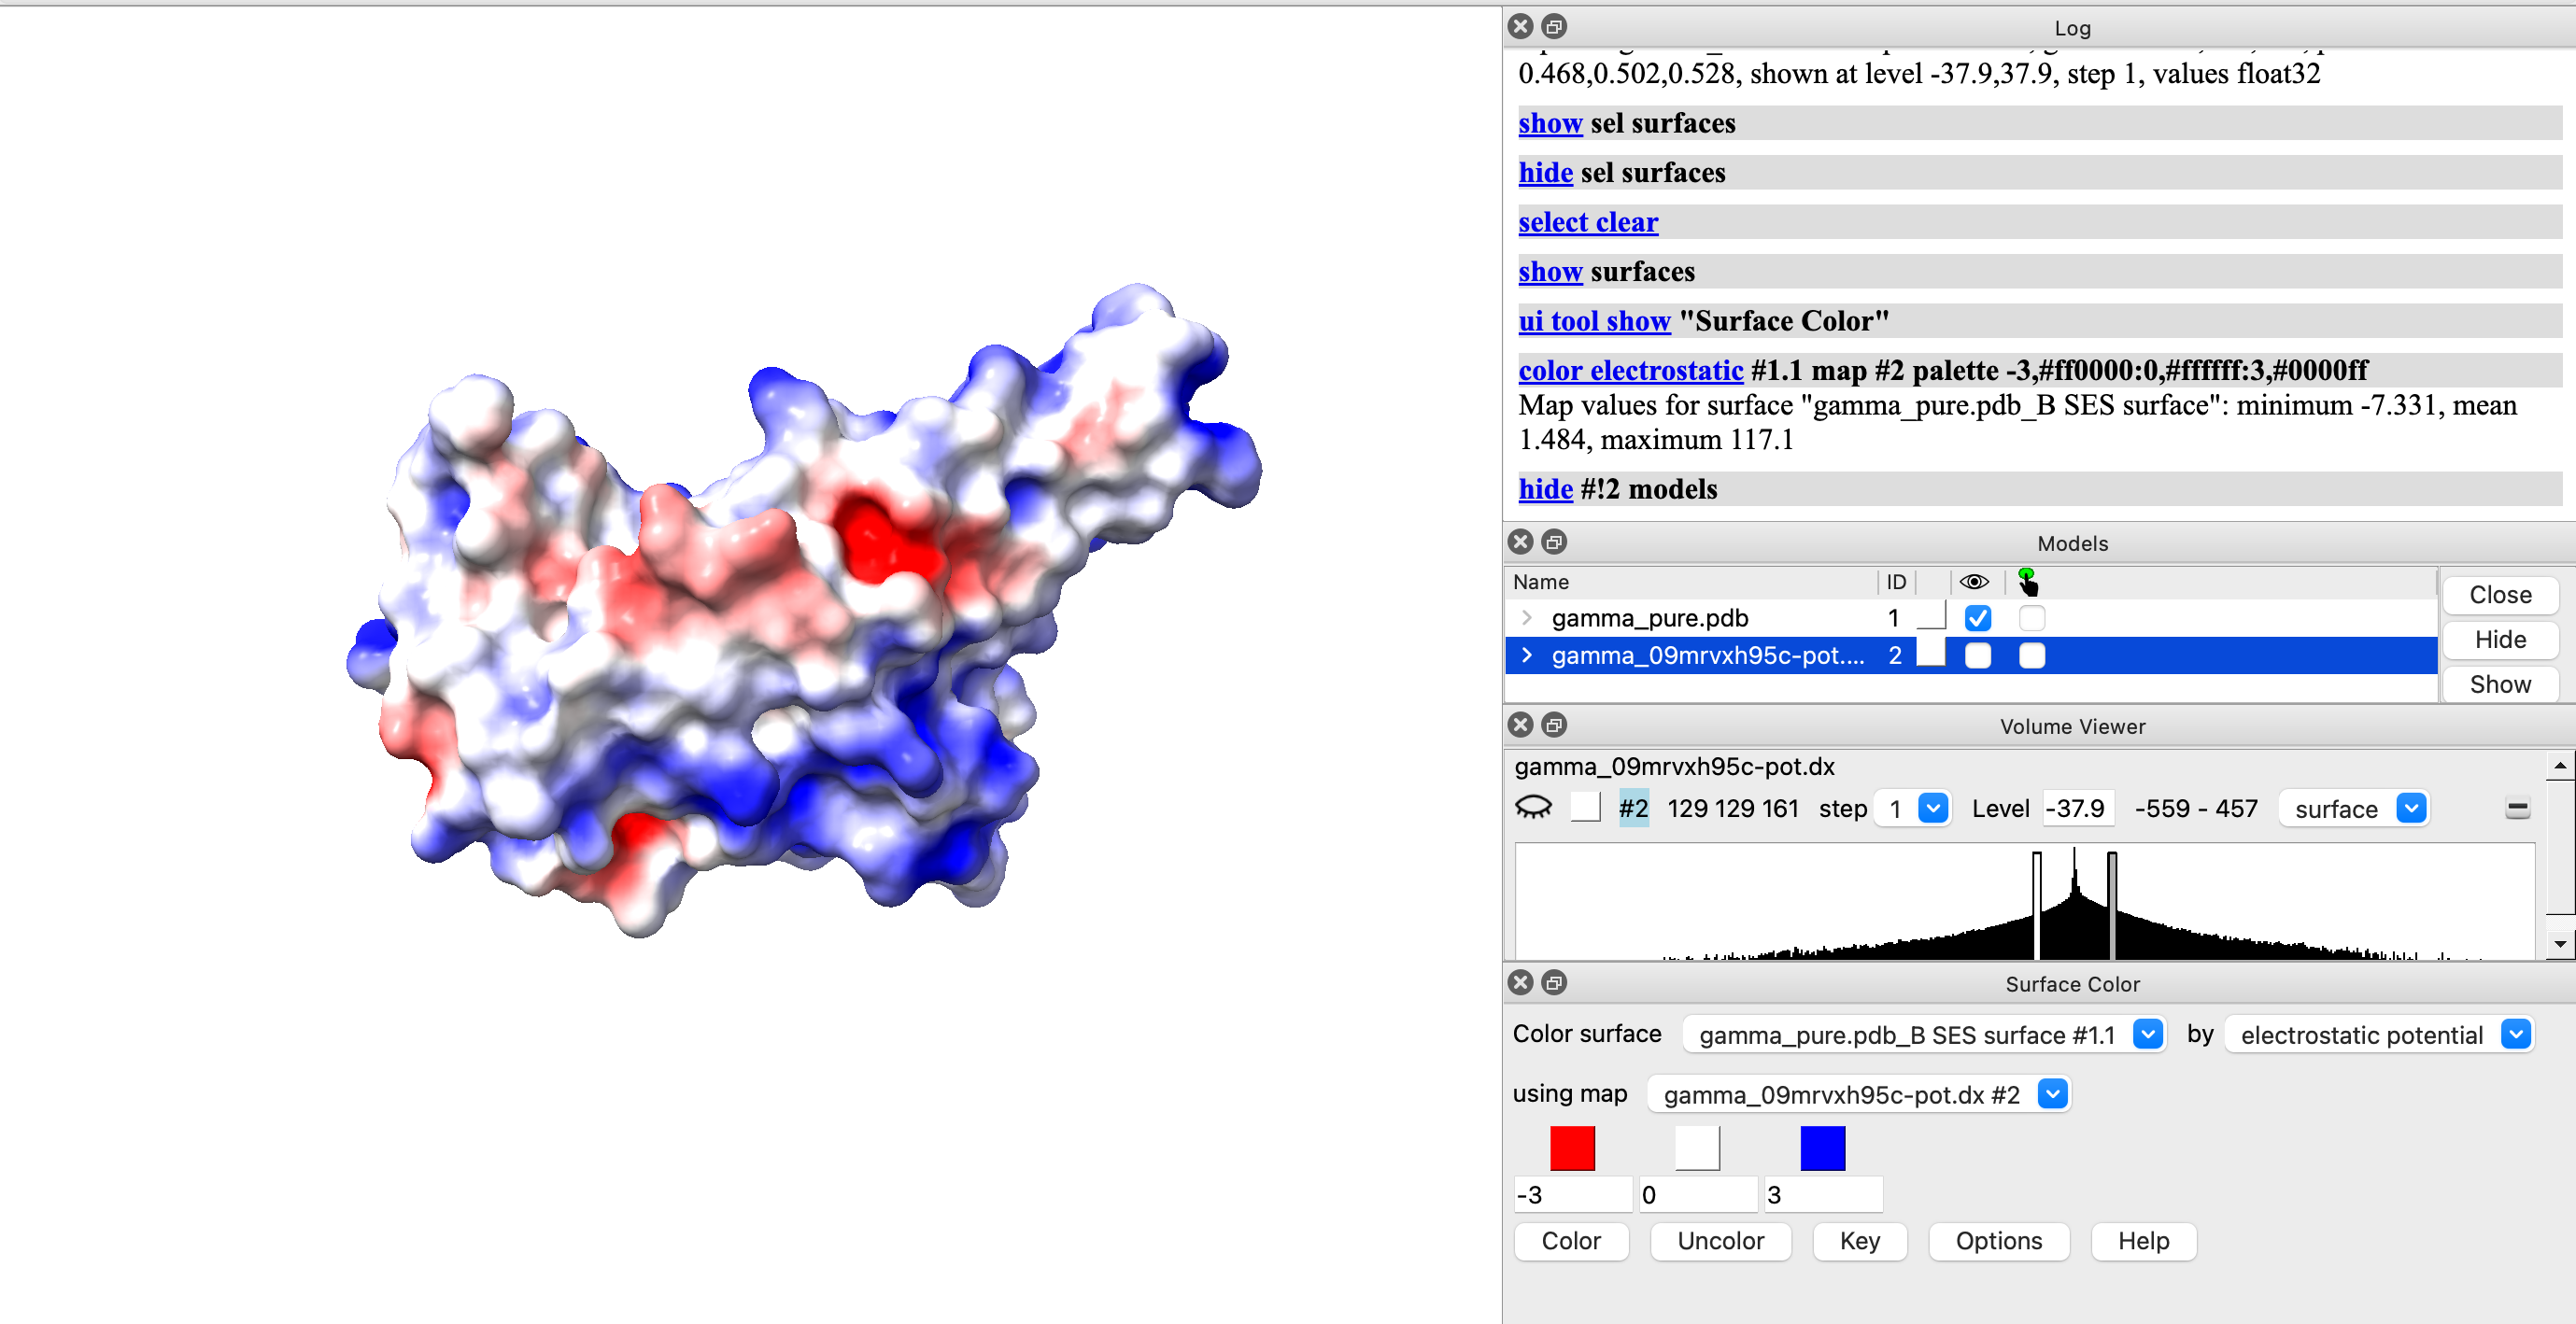Click the Level value field showing -37.9
Screen dimensions: 2576x1324
(2077, 808)
